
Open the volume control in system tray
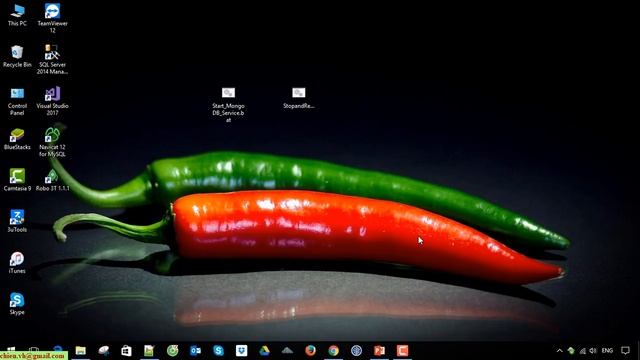click(x=593, y=350)
